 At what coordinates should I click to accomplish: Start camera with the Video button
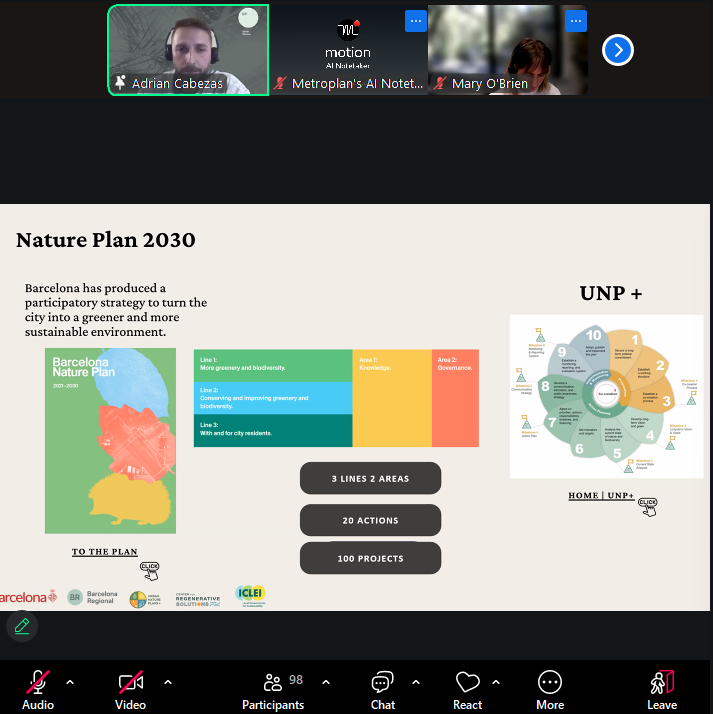(x=130, y=688)
